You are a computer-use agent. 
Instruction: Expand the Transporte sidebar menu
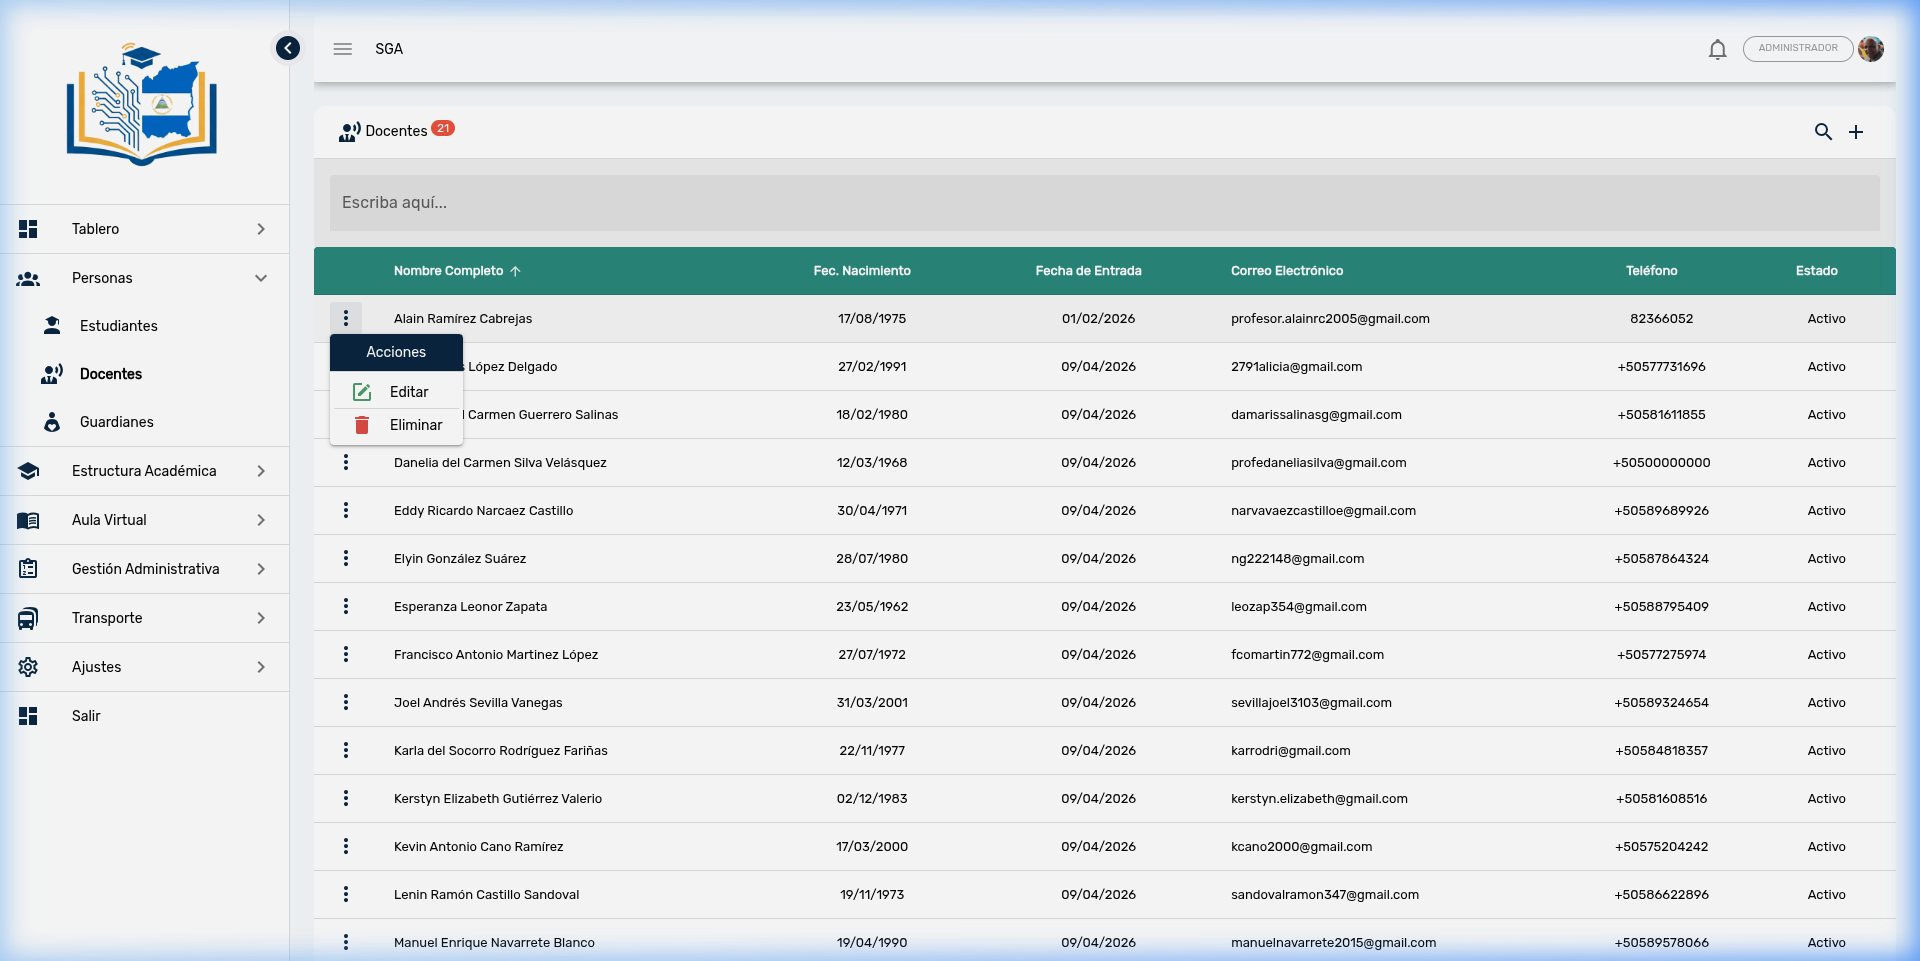144,618
